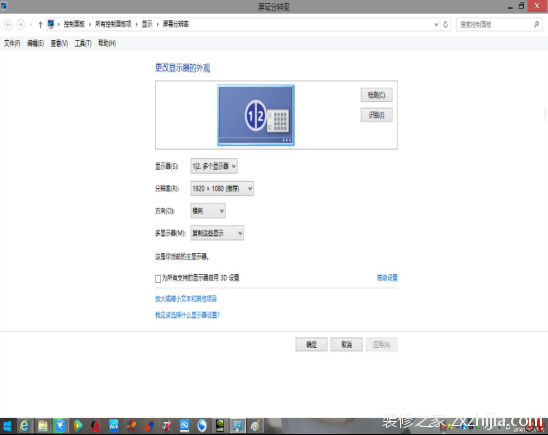Open the 放大或缩小文本和其他项目 link

[186, 299]
